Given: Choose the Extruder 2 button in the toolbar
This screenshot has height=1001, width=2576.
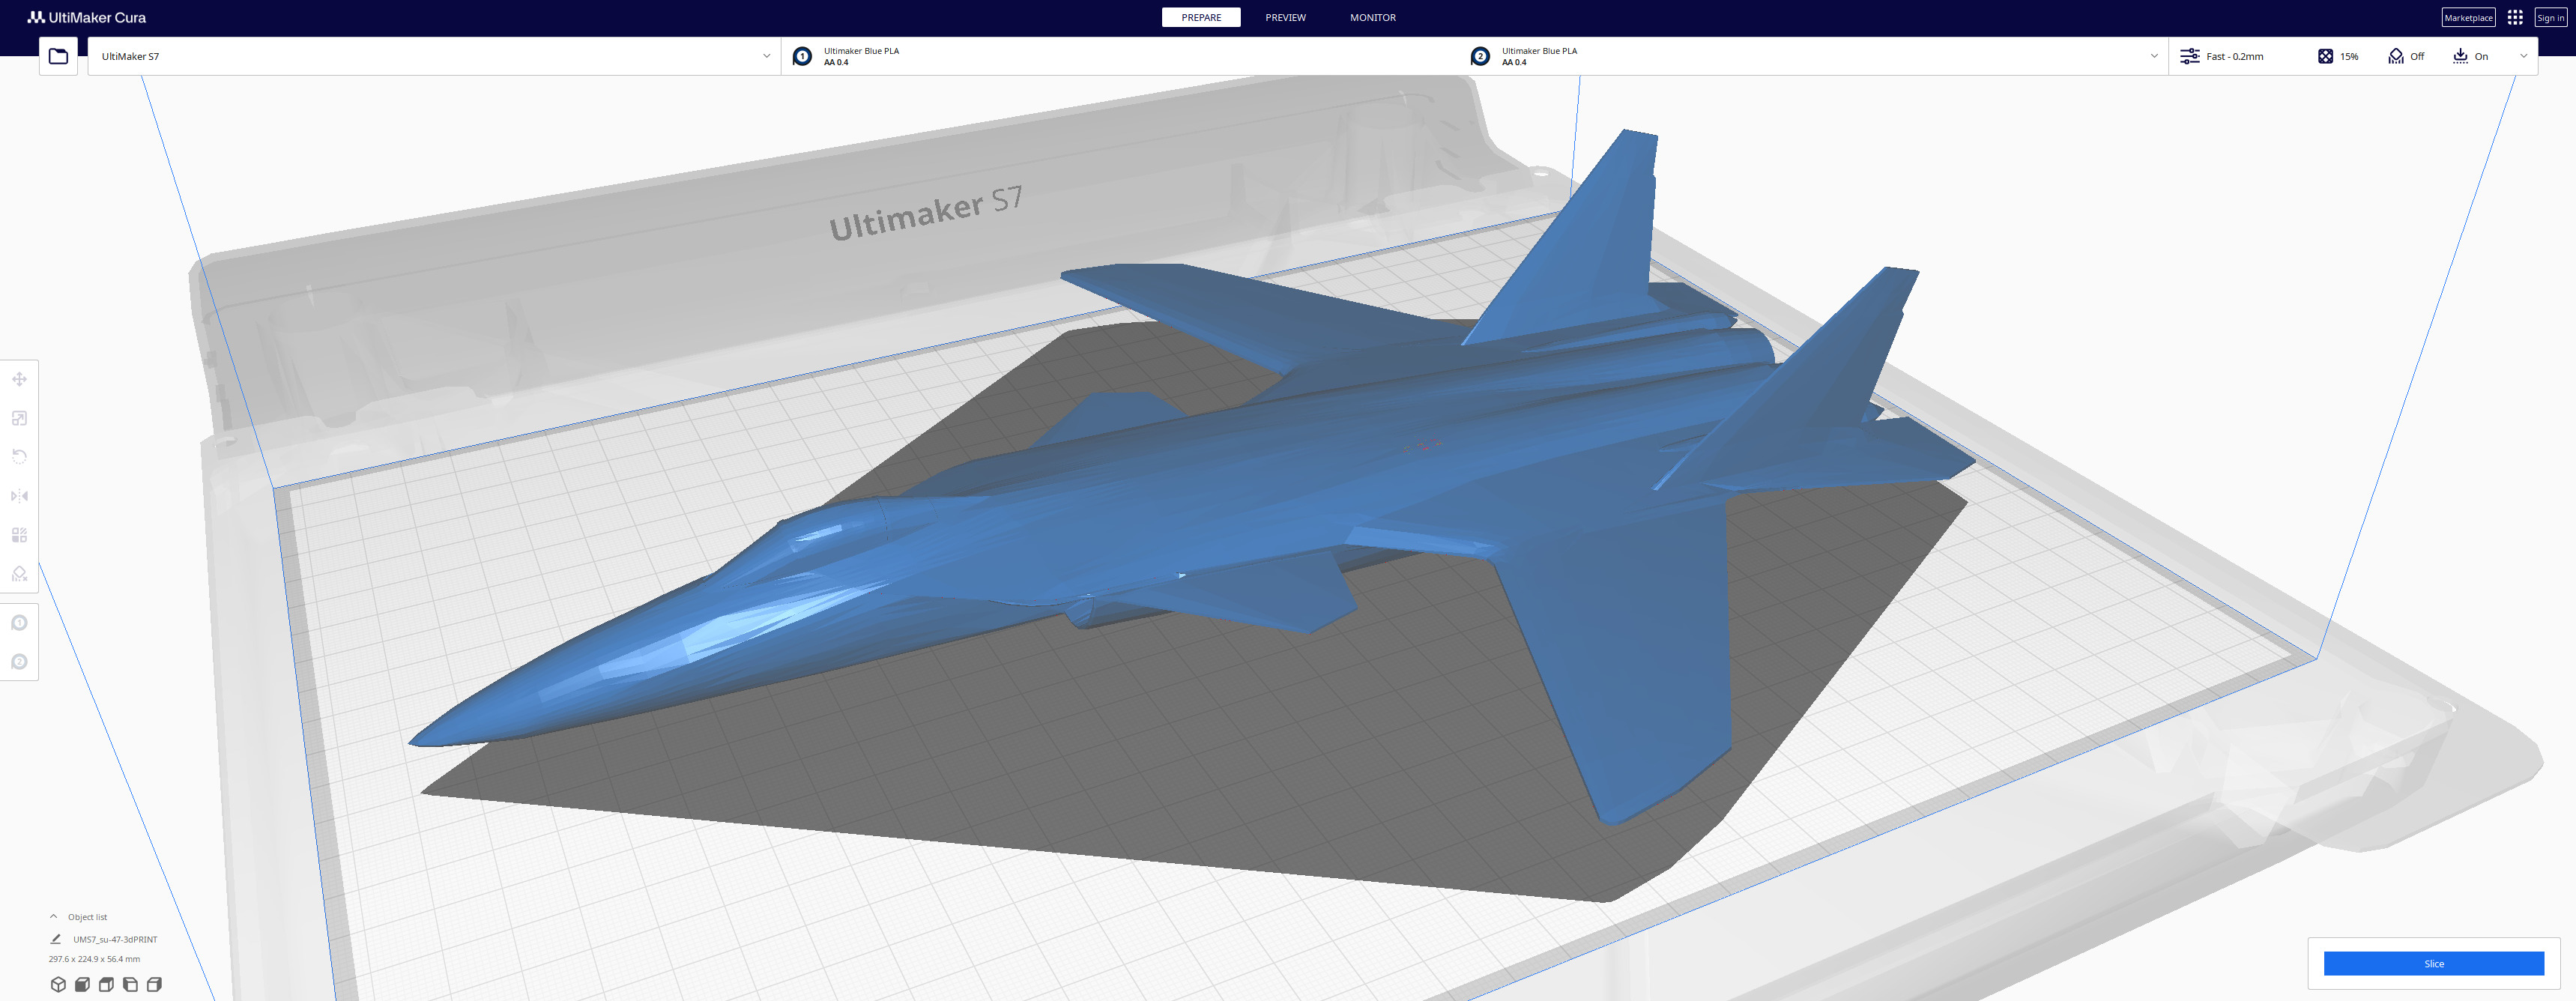Looking at the screenshot, I should (x=19, y=662).
